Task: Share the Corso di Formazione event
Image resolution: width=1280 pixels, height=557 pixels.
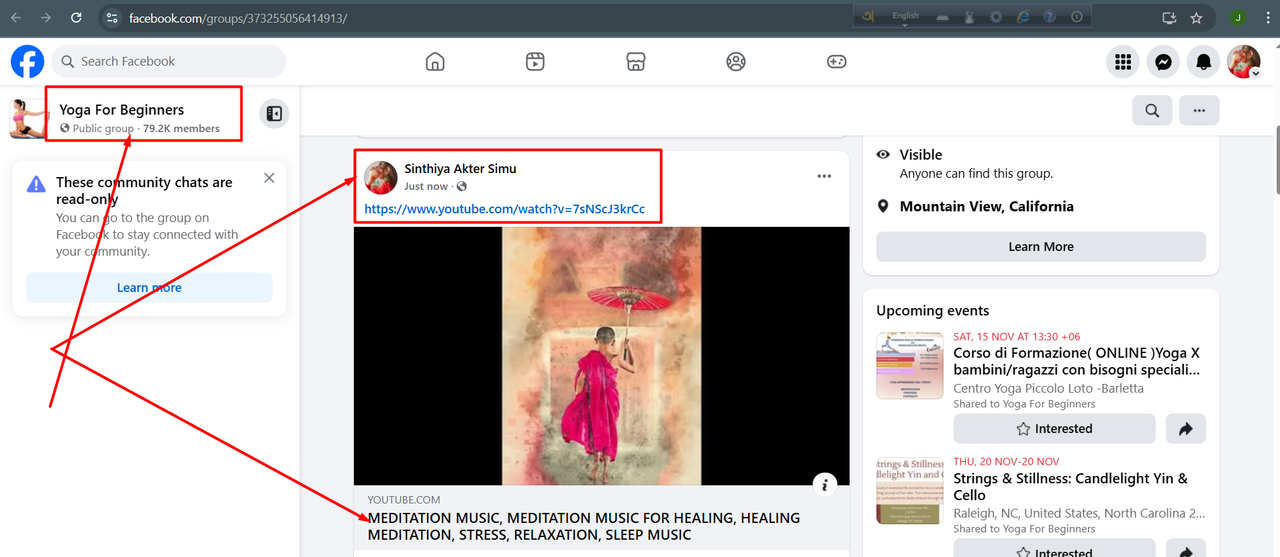Action: click(1185, 428)
